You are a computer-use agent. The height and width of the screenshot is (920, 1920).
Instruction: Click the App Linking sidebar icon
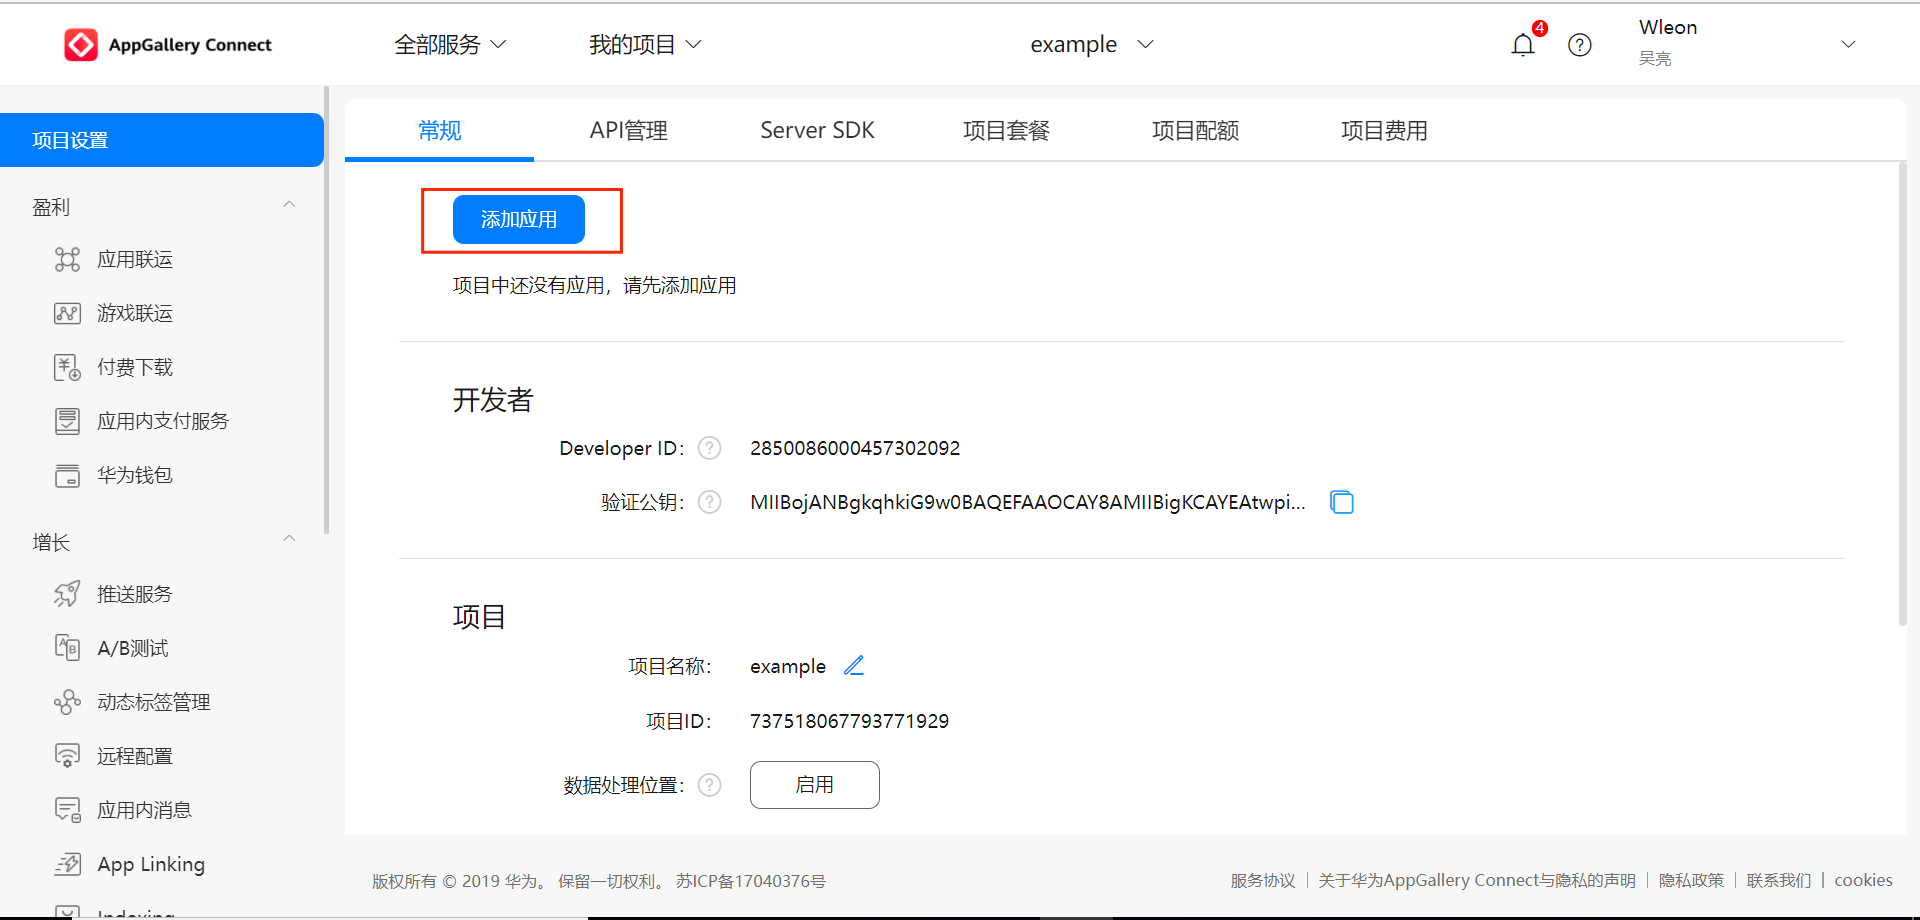(67, 864)
